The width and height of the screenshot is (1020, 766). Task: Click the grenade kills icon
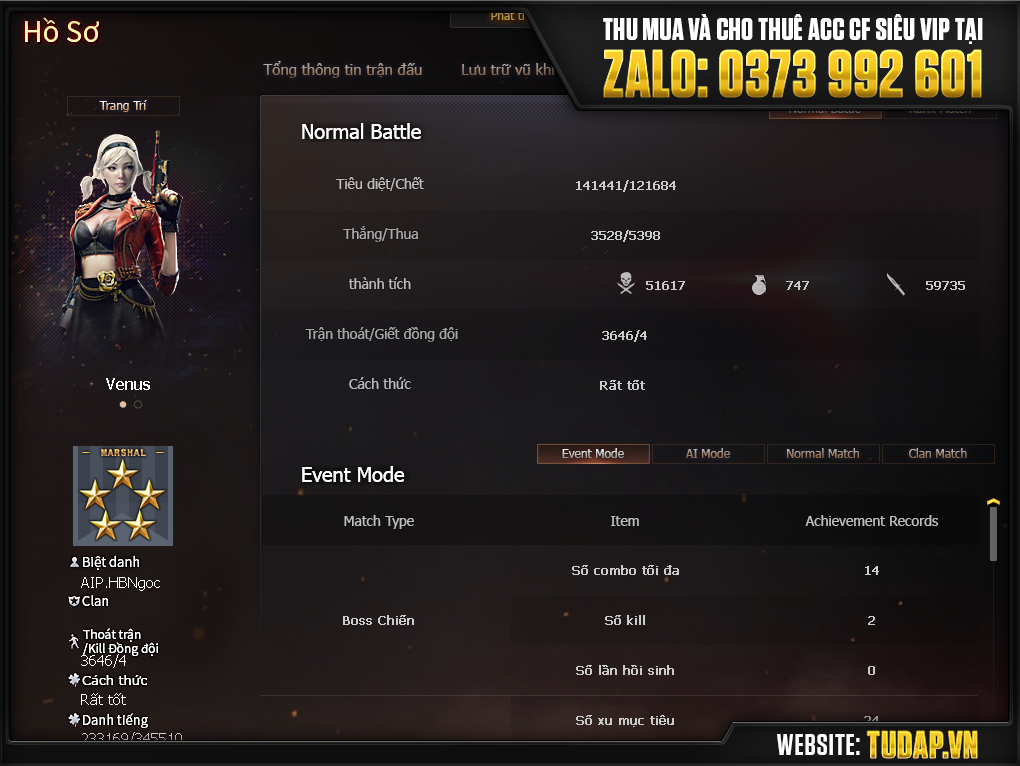pos(758,284)
